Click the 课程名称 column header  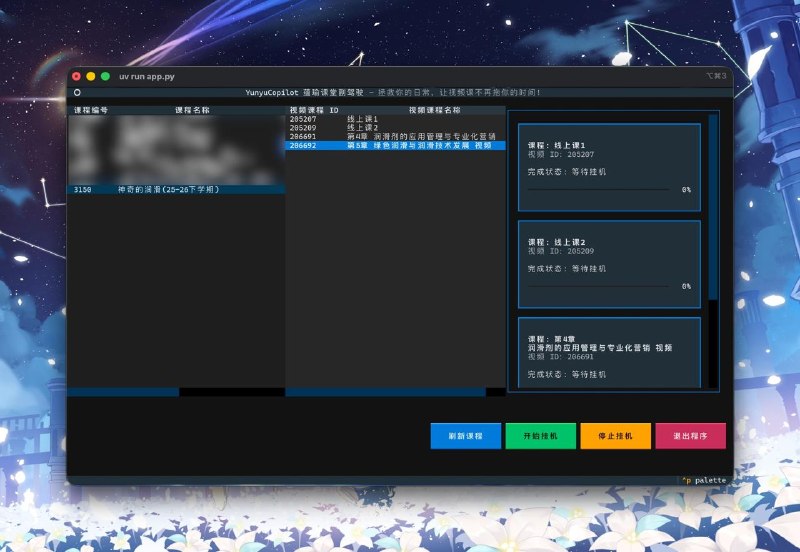192,110
